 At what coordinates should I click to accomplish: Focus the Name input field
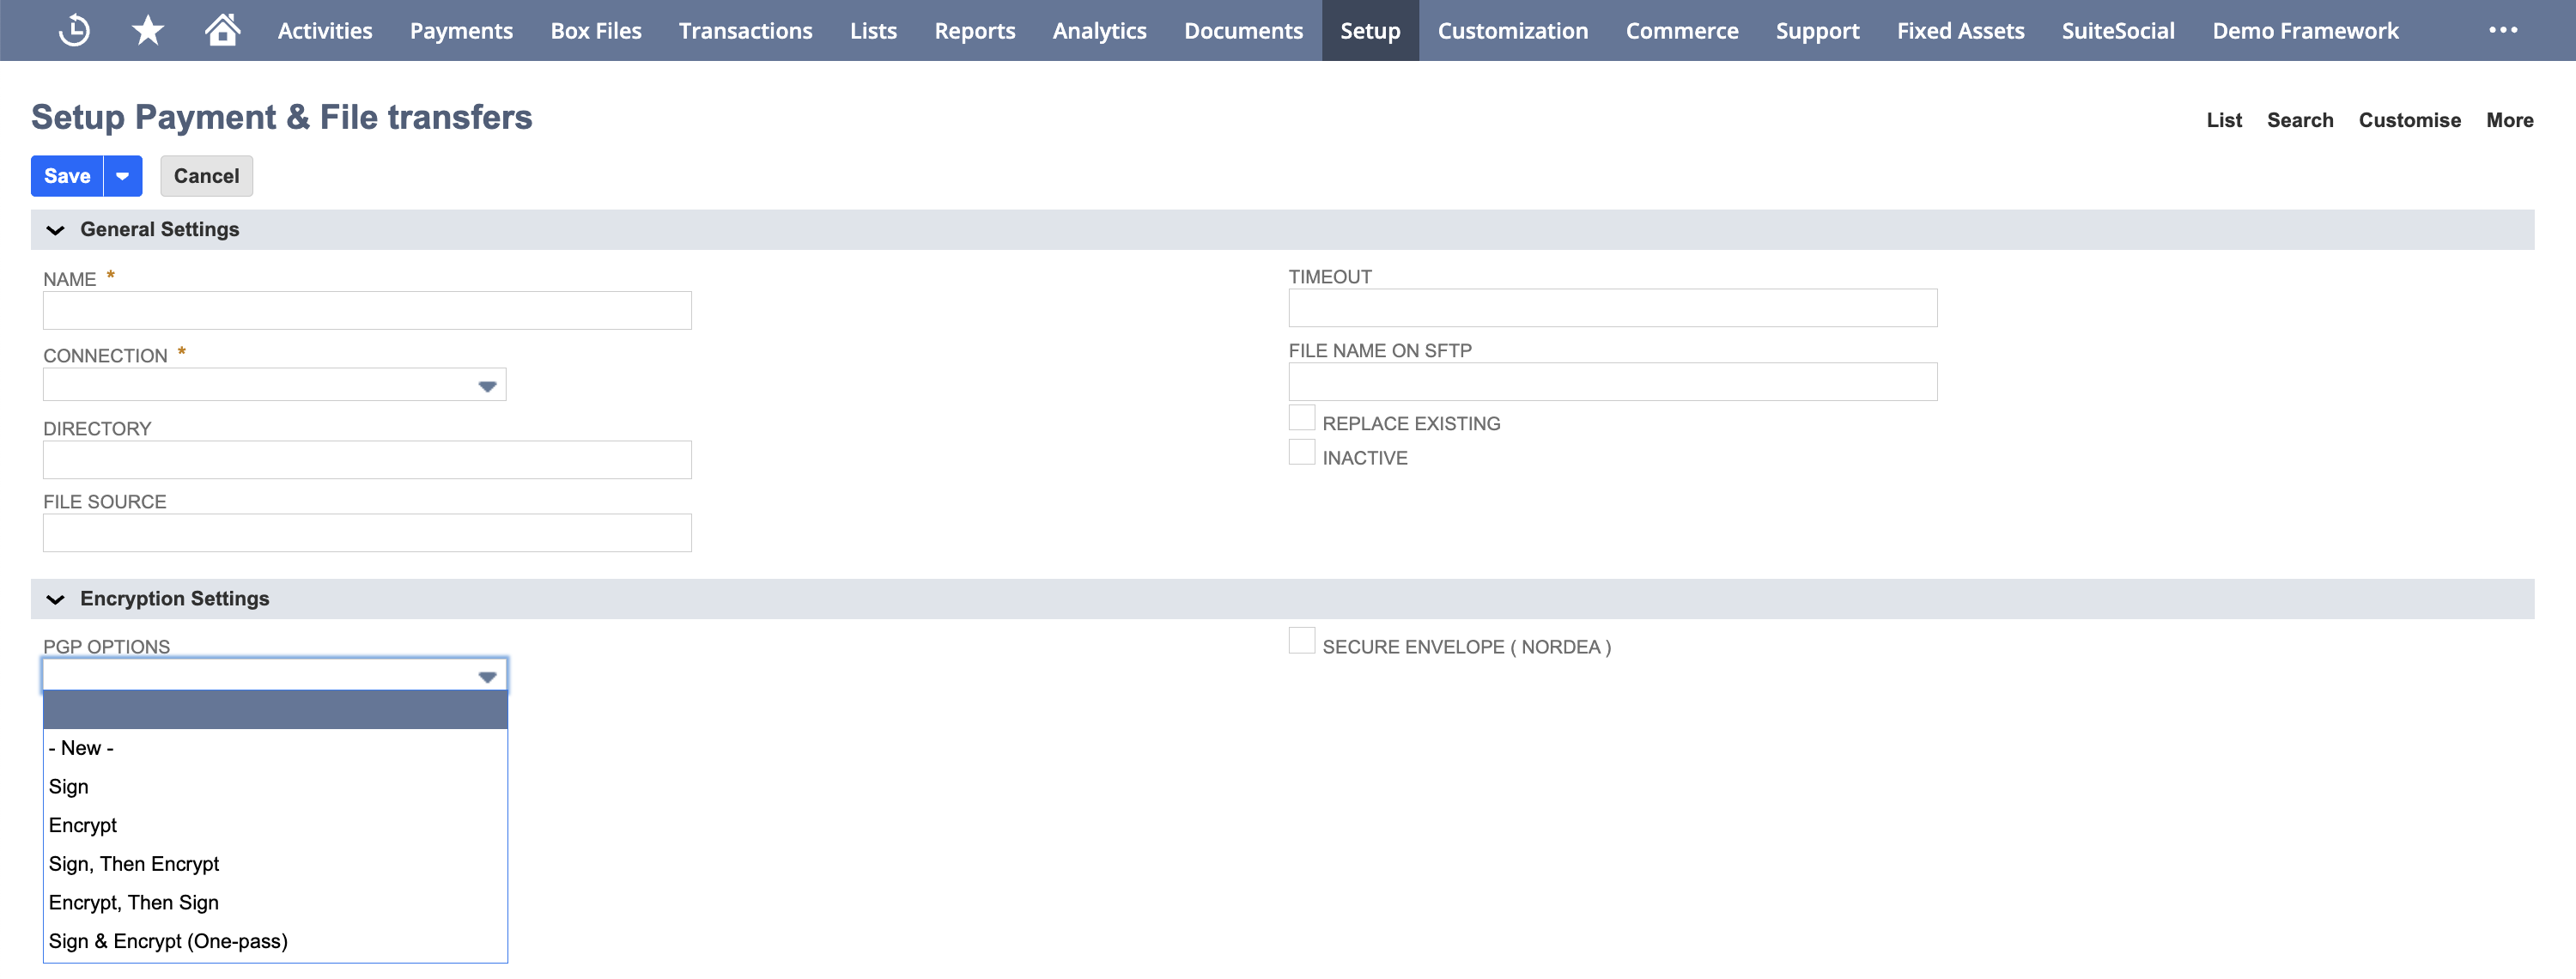click(x=367, y=311)
